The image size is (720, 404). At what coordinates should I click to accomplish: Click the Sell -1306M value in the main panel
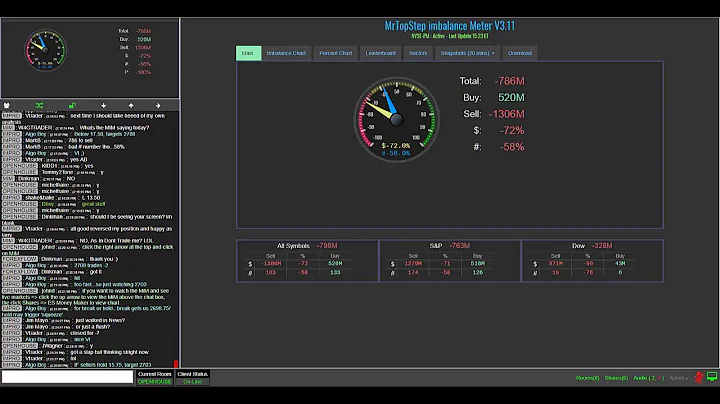tap(506, 114)
